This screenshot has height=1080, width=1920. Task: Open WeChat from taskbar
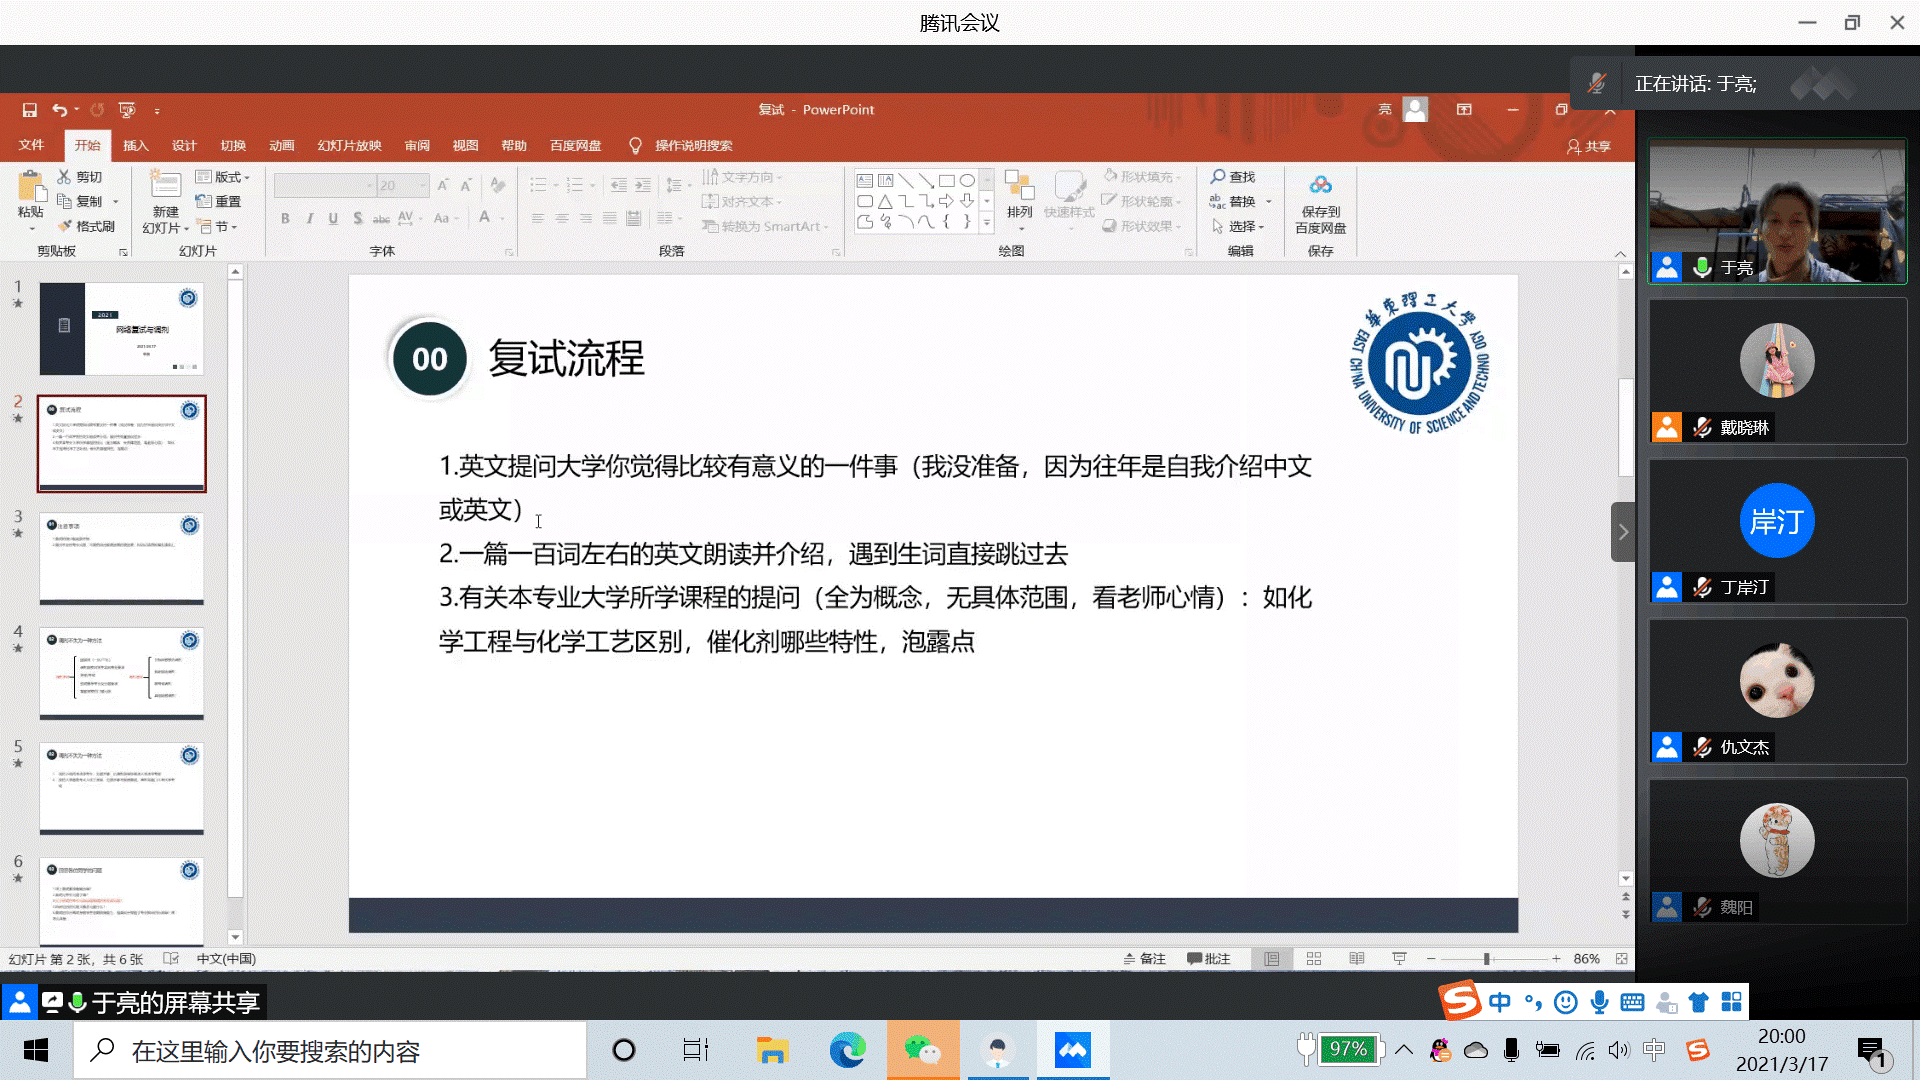point(923,1050)
